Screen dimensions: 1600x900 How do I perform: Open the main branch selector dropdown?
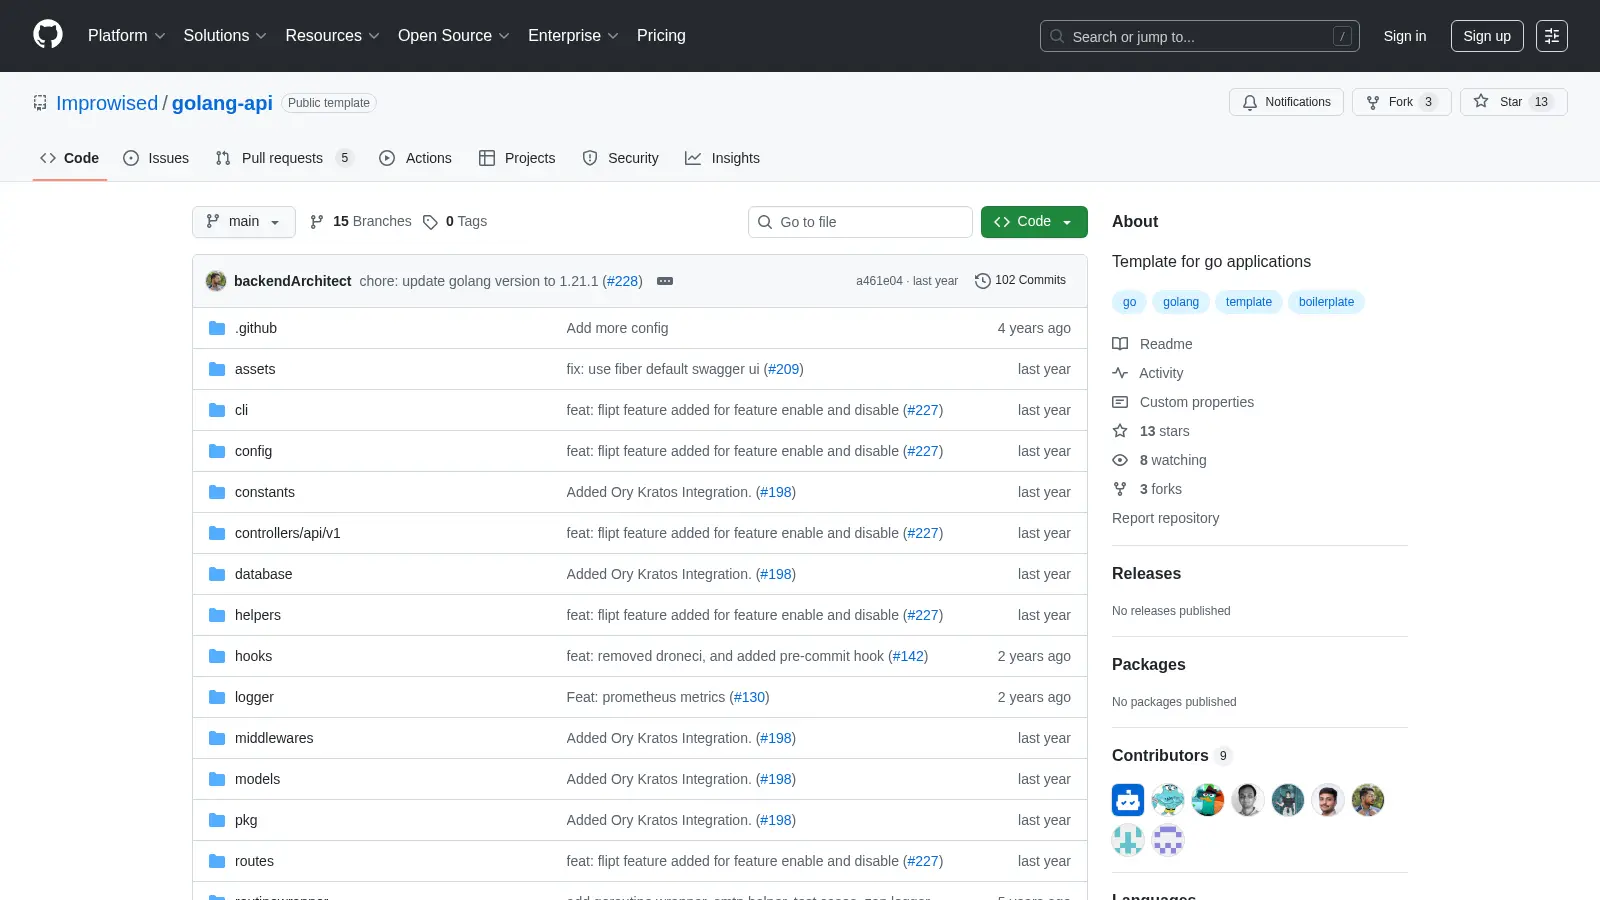pos(244,222)
